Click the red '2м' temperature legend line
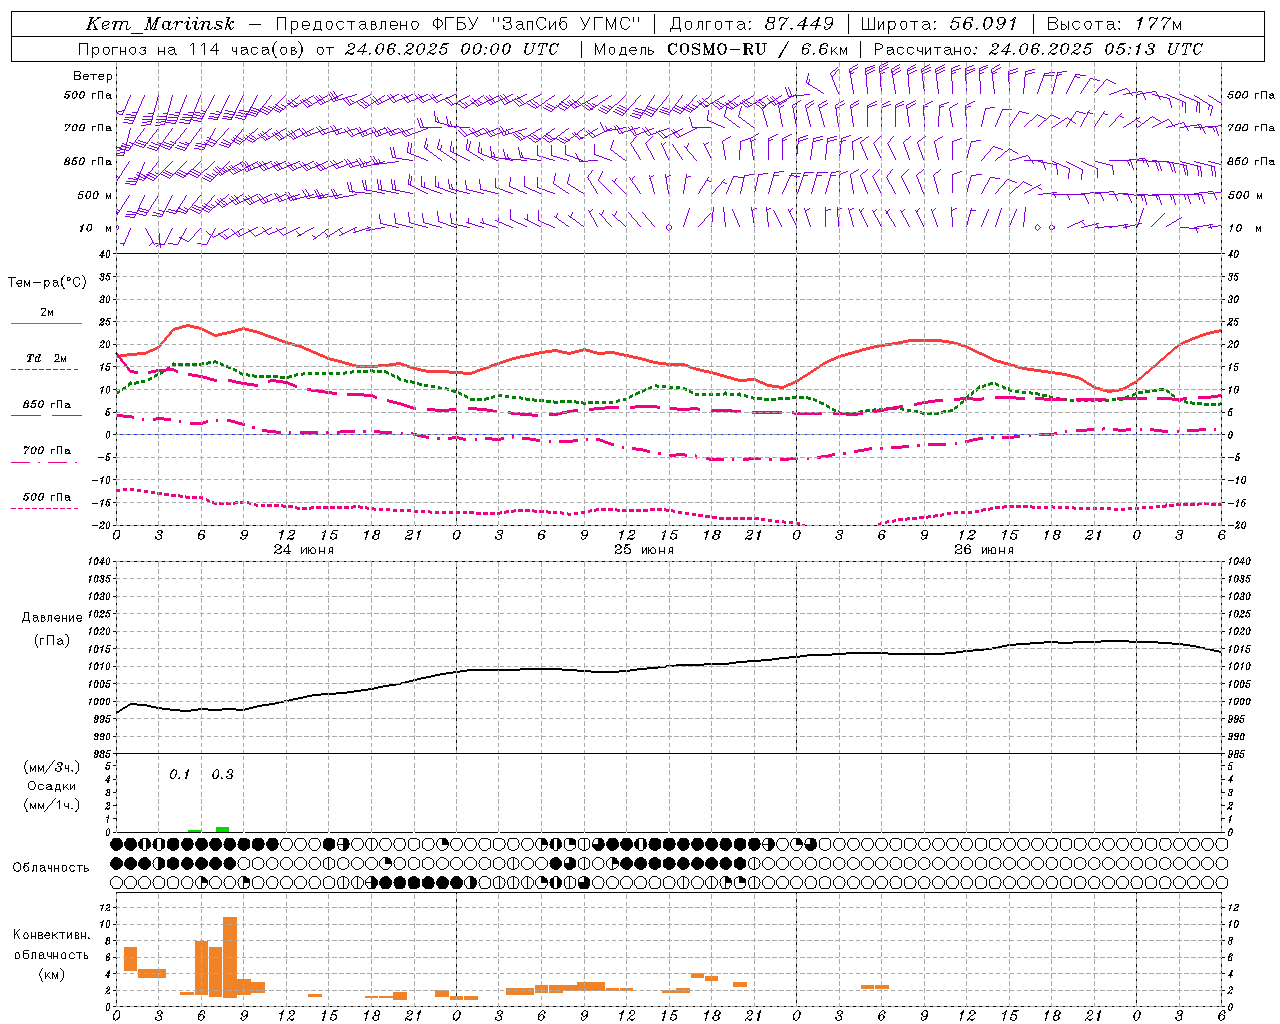 (x=46, y=323)
